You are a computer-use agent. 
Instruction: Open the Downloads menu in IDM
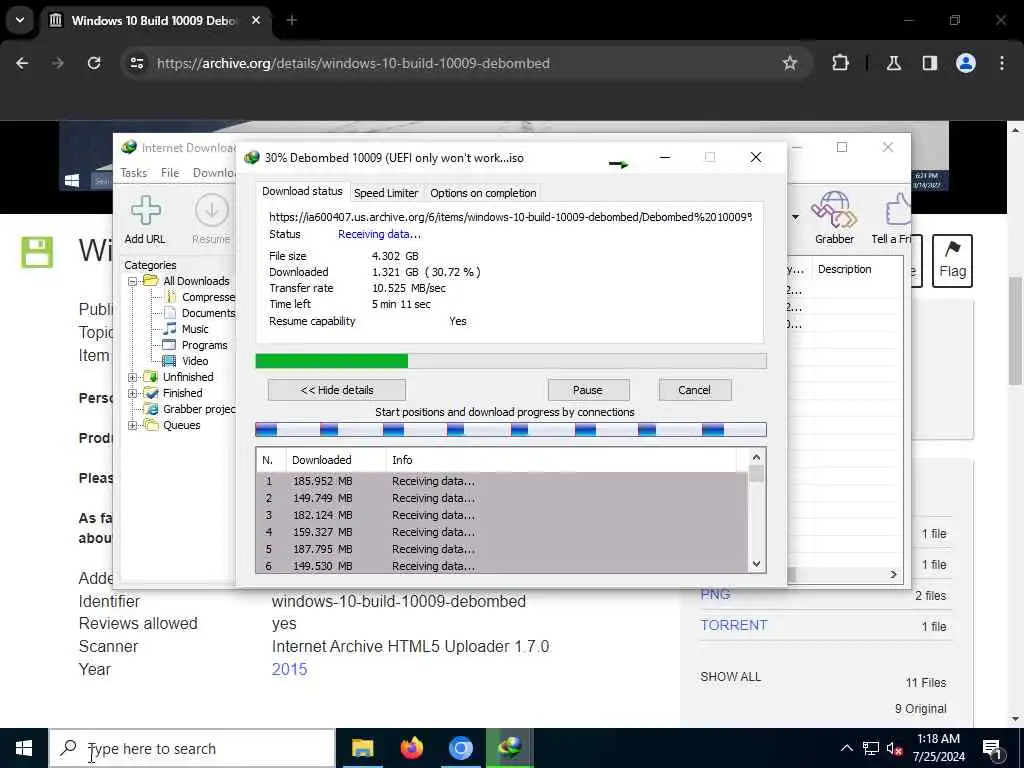point(214,173)
